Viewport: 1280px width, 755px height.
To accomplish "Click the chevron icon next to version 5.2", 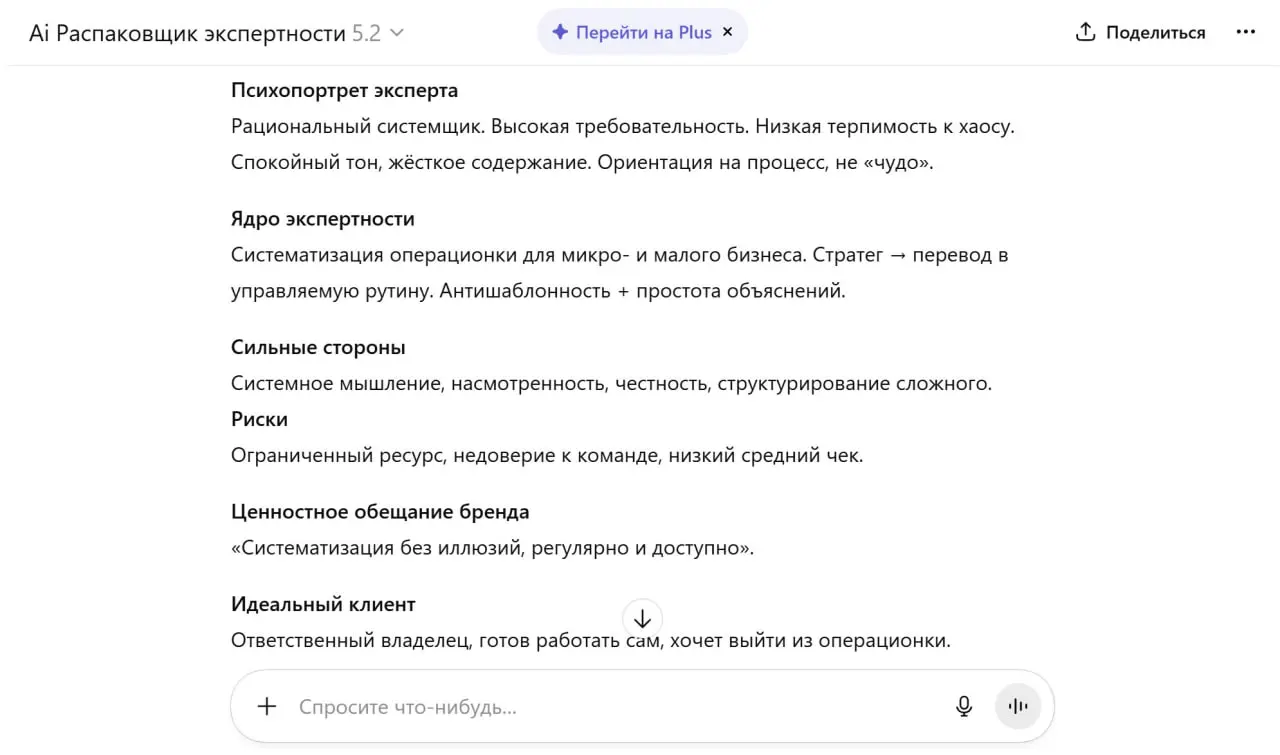I will click(396, 32).
